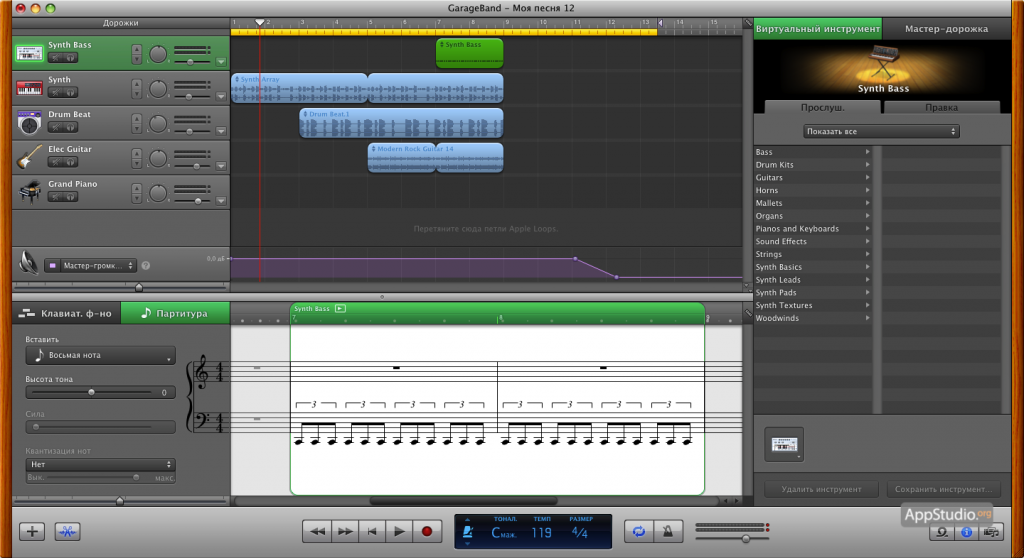Select the Прослуш. tab

click(x=823, y=107)
